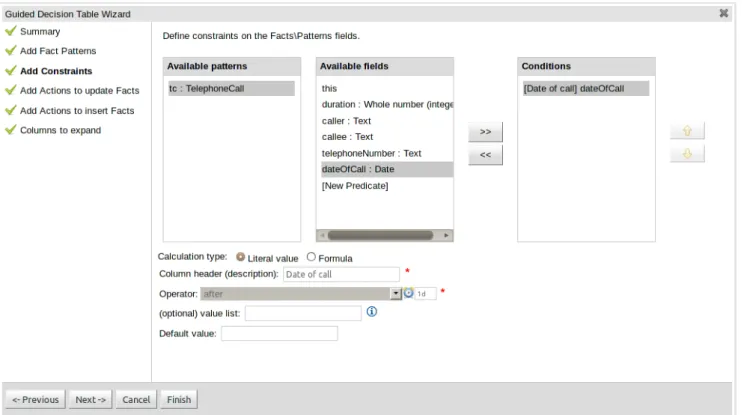Viewport: 744px width, 415px height.
Task: Click the Available fields horizontal scrollbar
Action: 380,235
